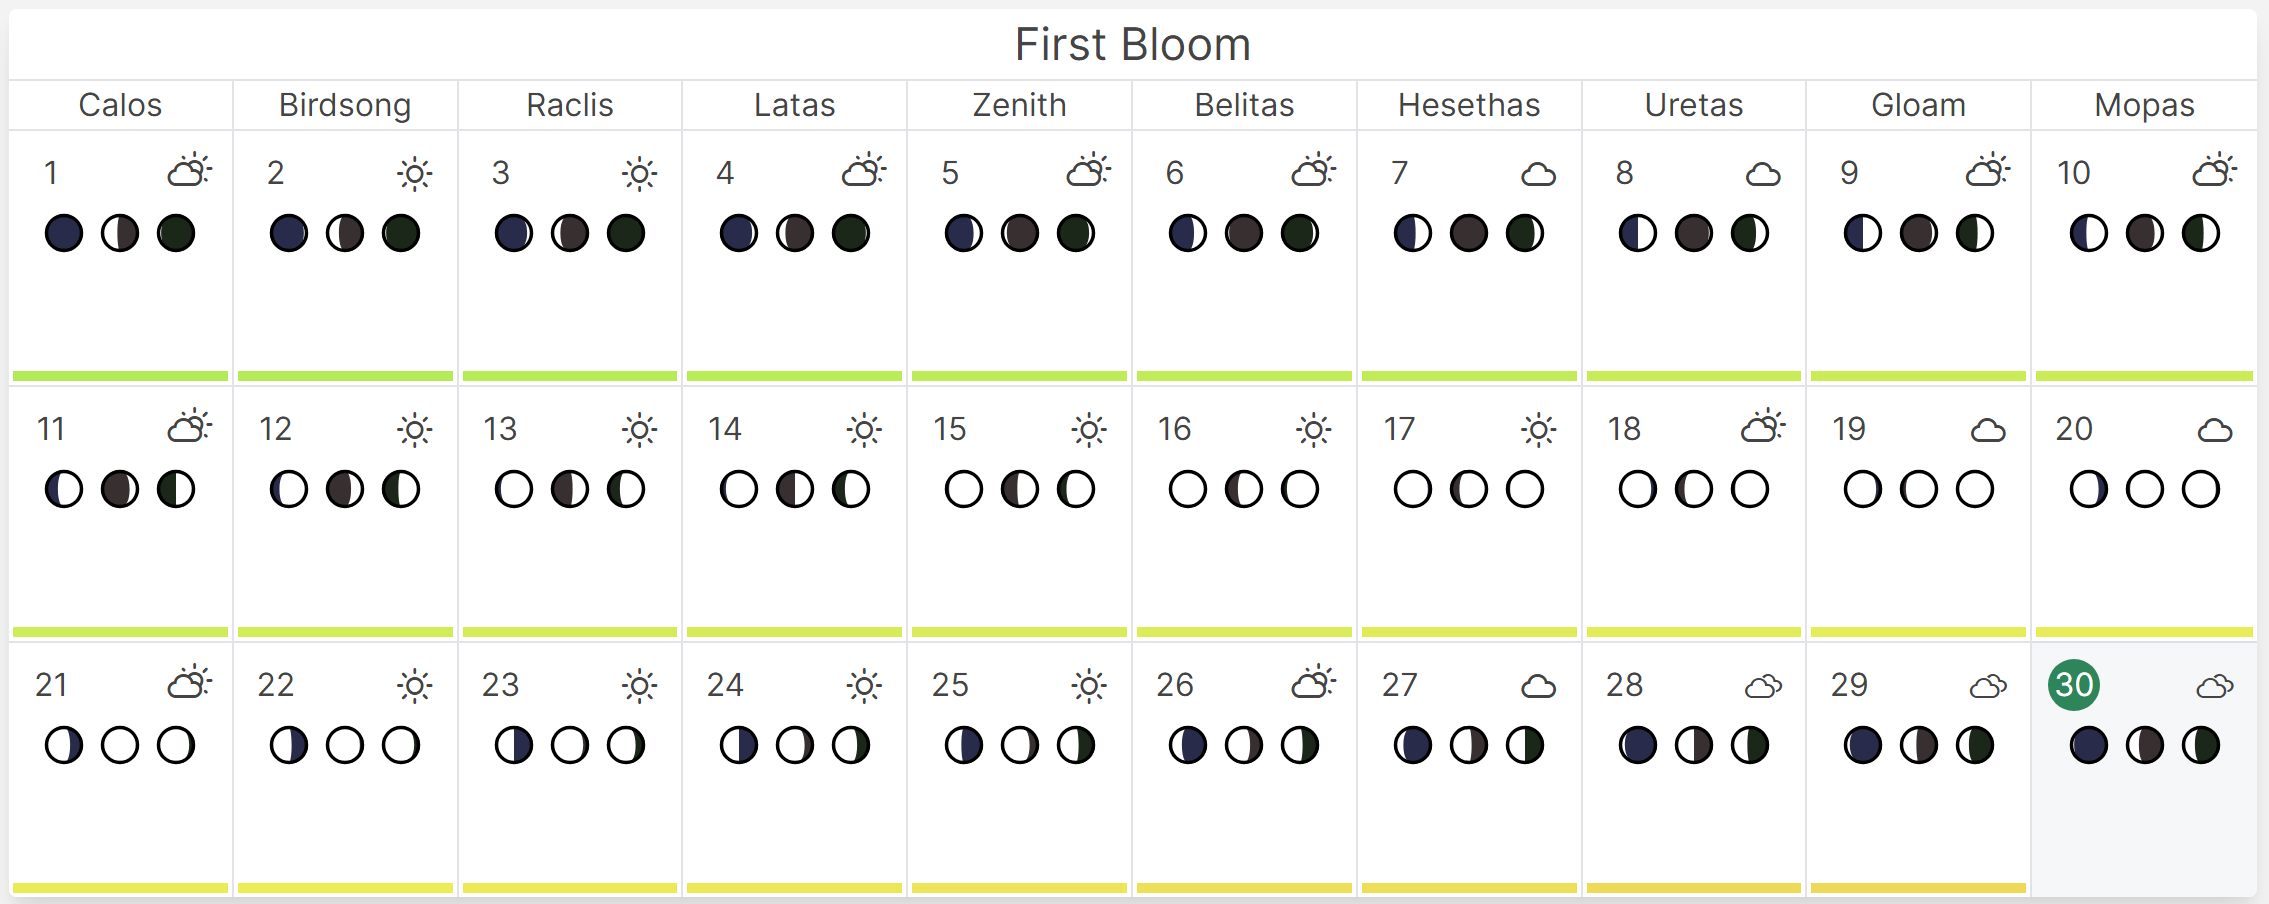This screenshot has width=2269, height=904.
Task: Select the blue moon icon on day 27
Action: (x=1412, y=746)
